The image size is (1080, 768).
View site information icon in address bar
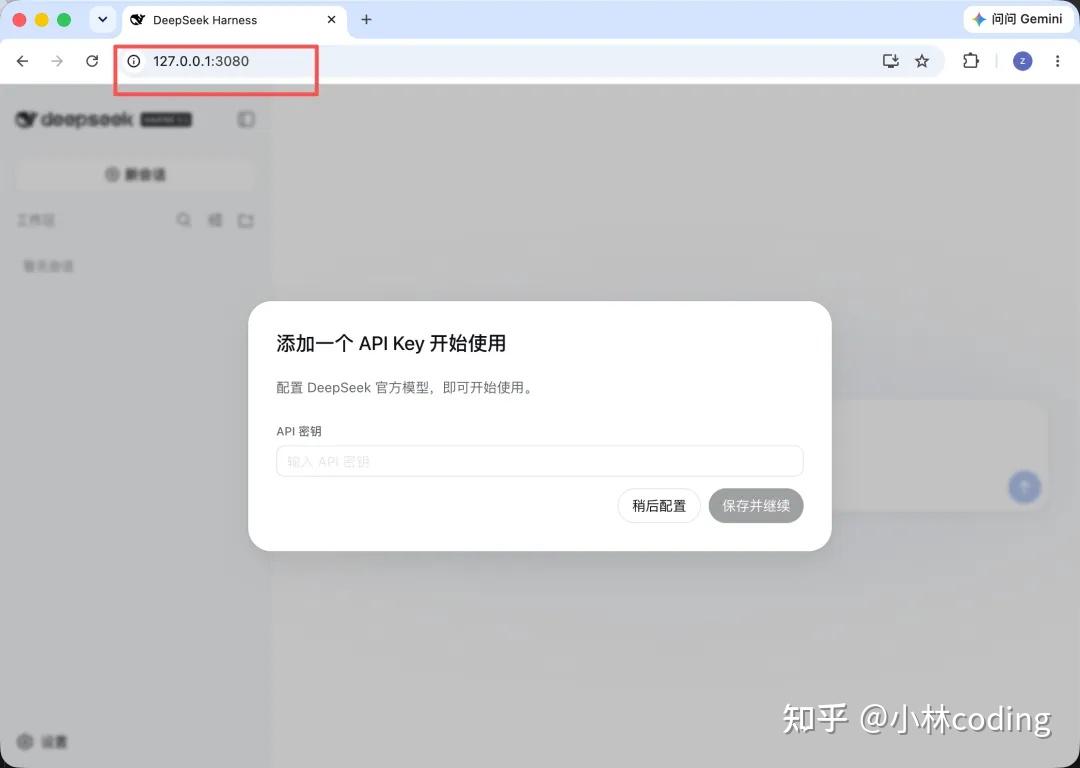[134, 61]
